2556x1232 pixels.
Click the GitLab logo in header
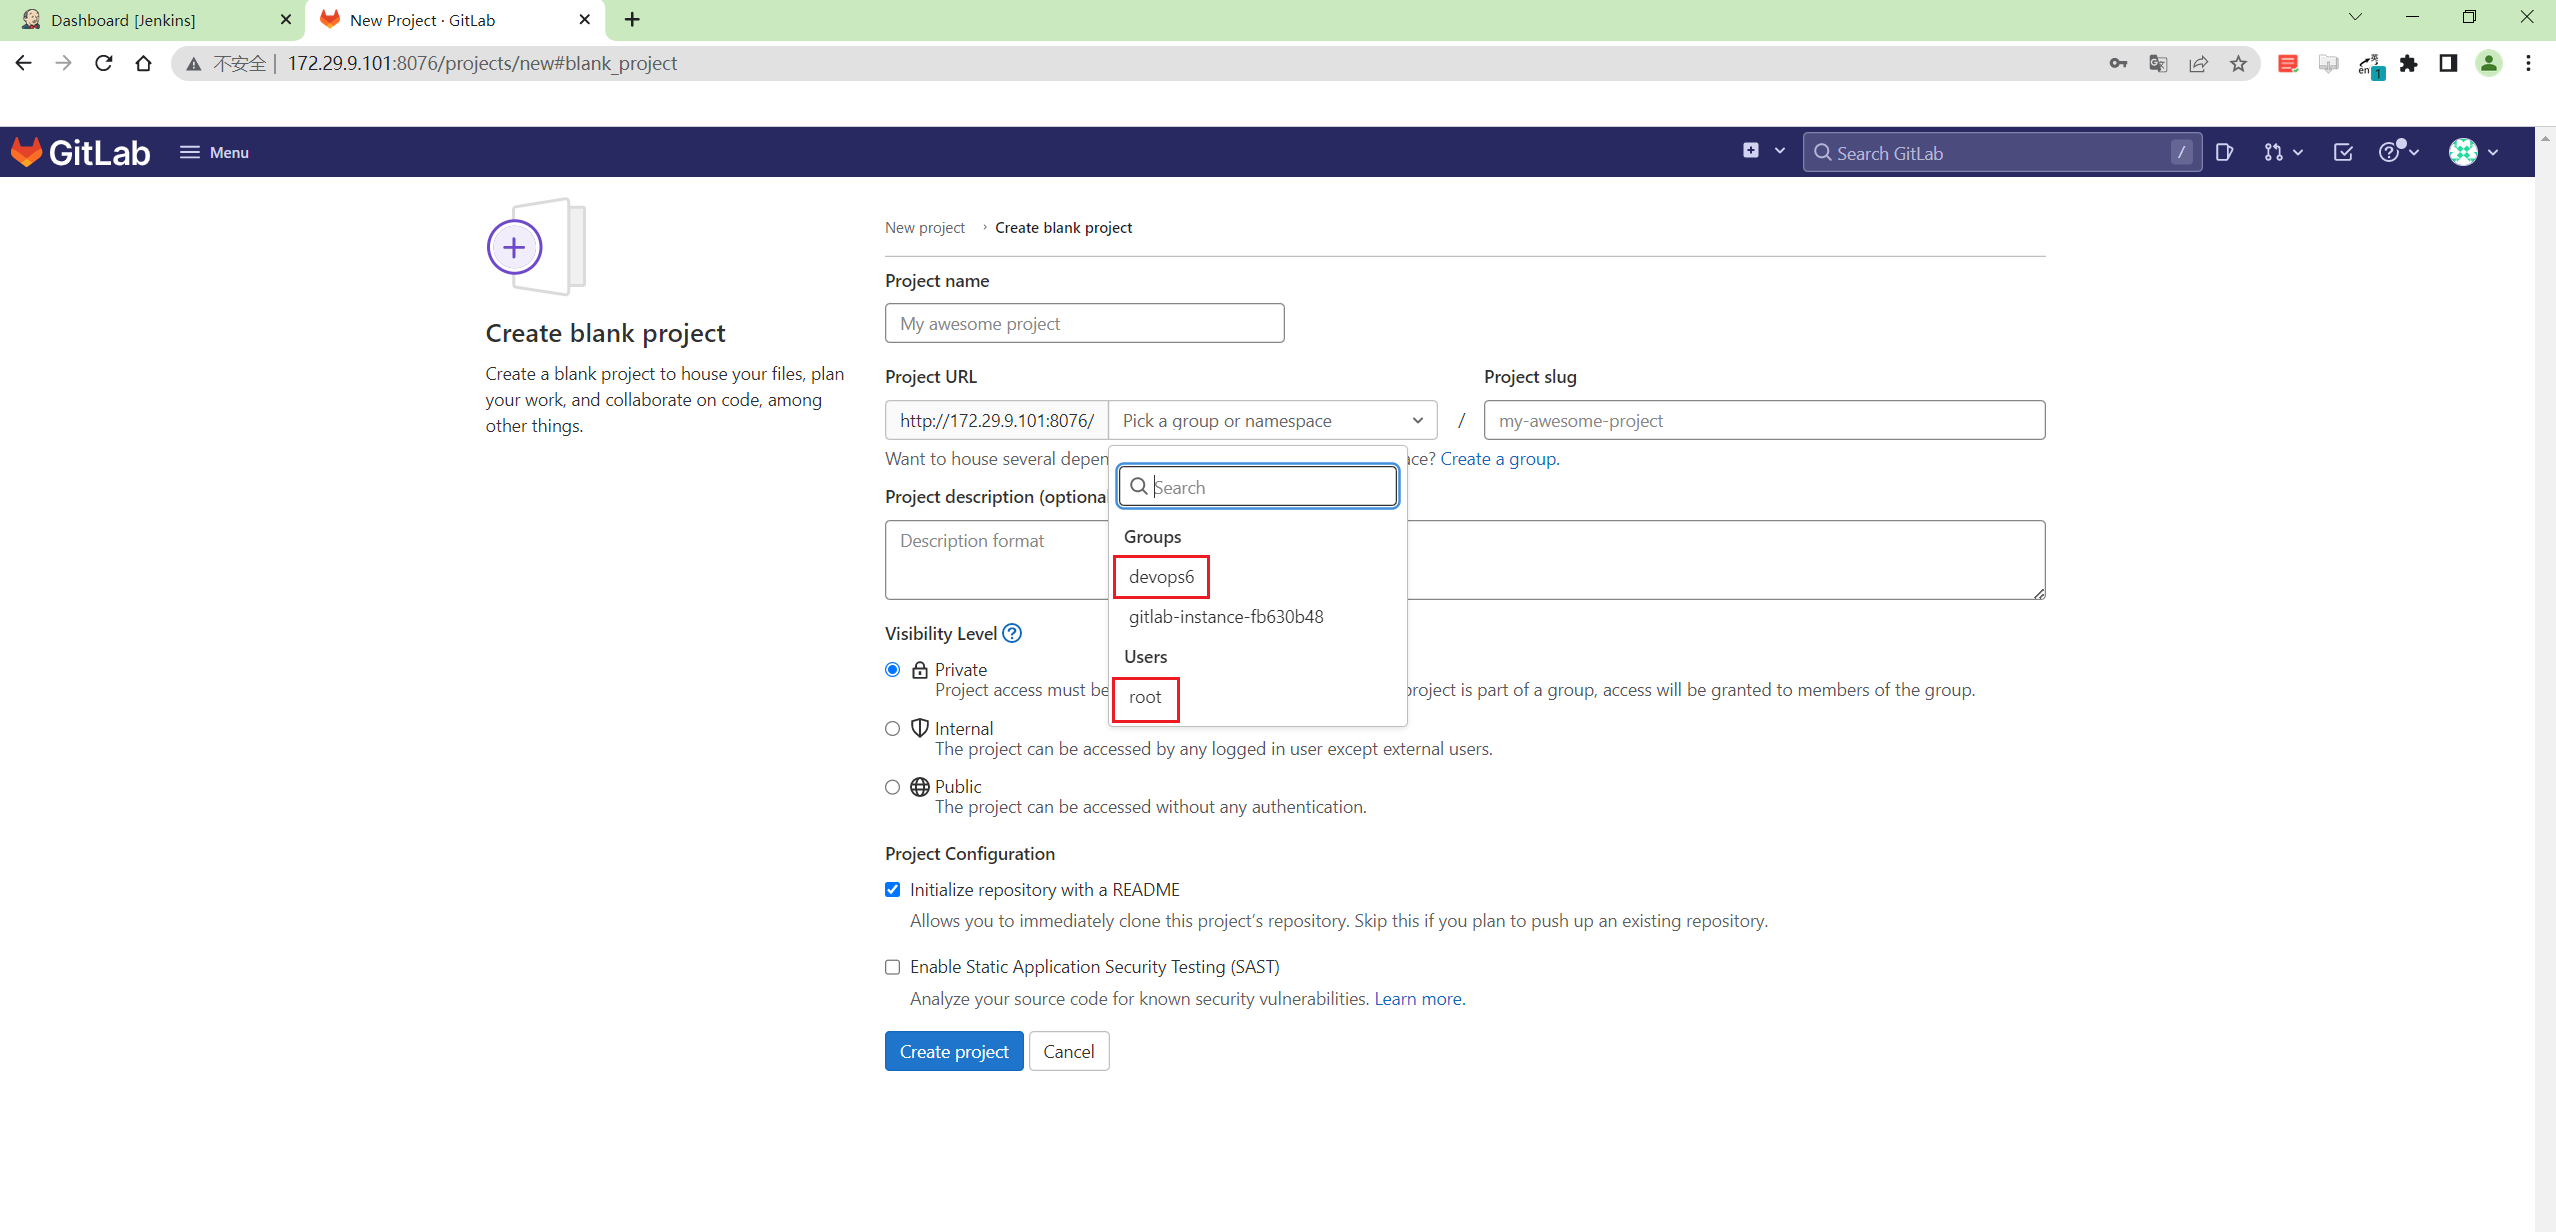pyautogui.click(x=80, y=152)
